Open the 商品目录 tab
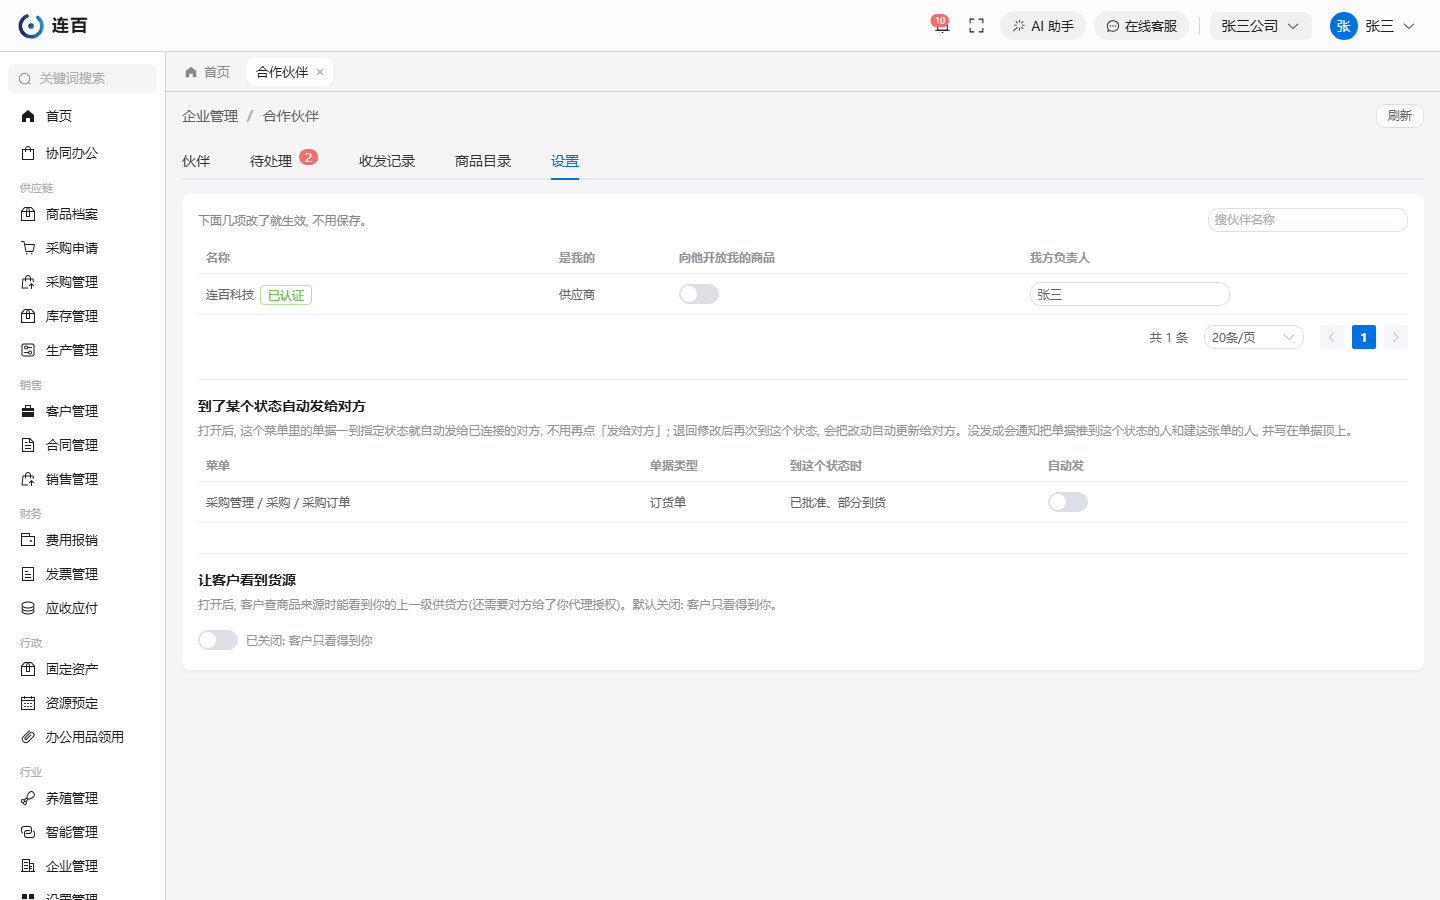This screenshot has width=1440, height=900. coord(483,161)
